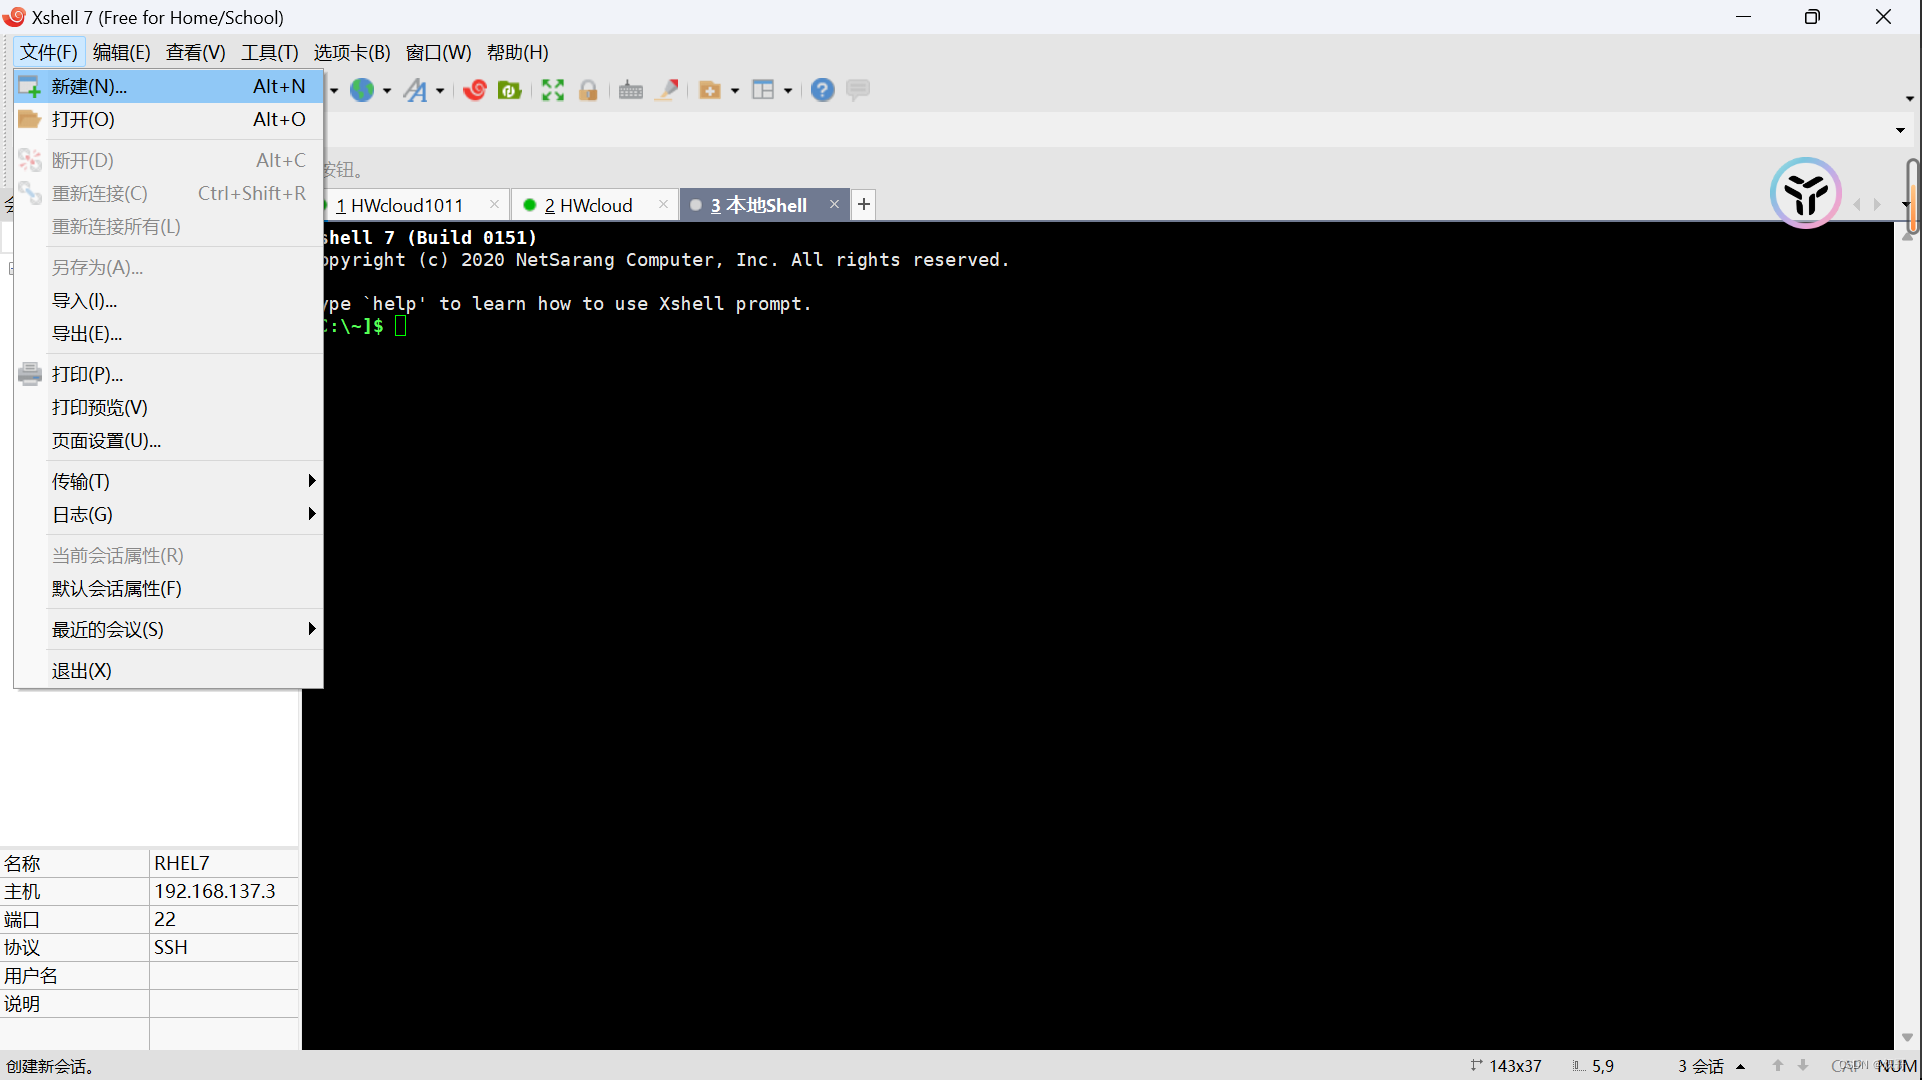Click the highlighter pen icon
This screenshot has height=1080, width=1922.
point(667,91)
